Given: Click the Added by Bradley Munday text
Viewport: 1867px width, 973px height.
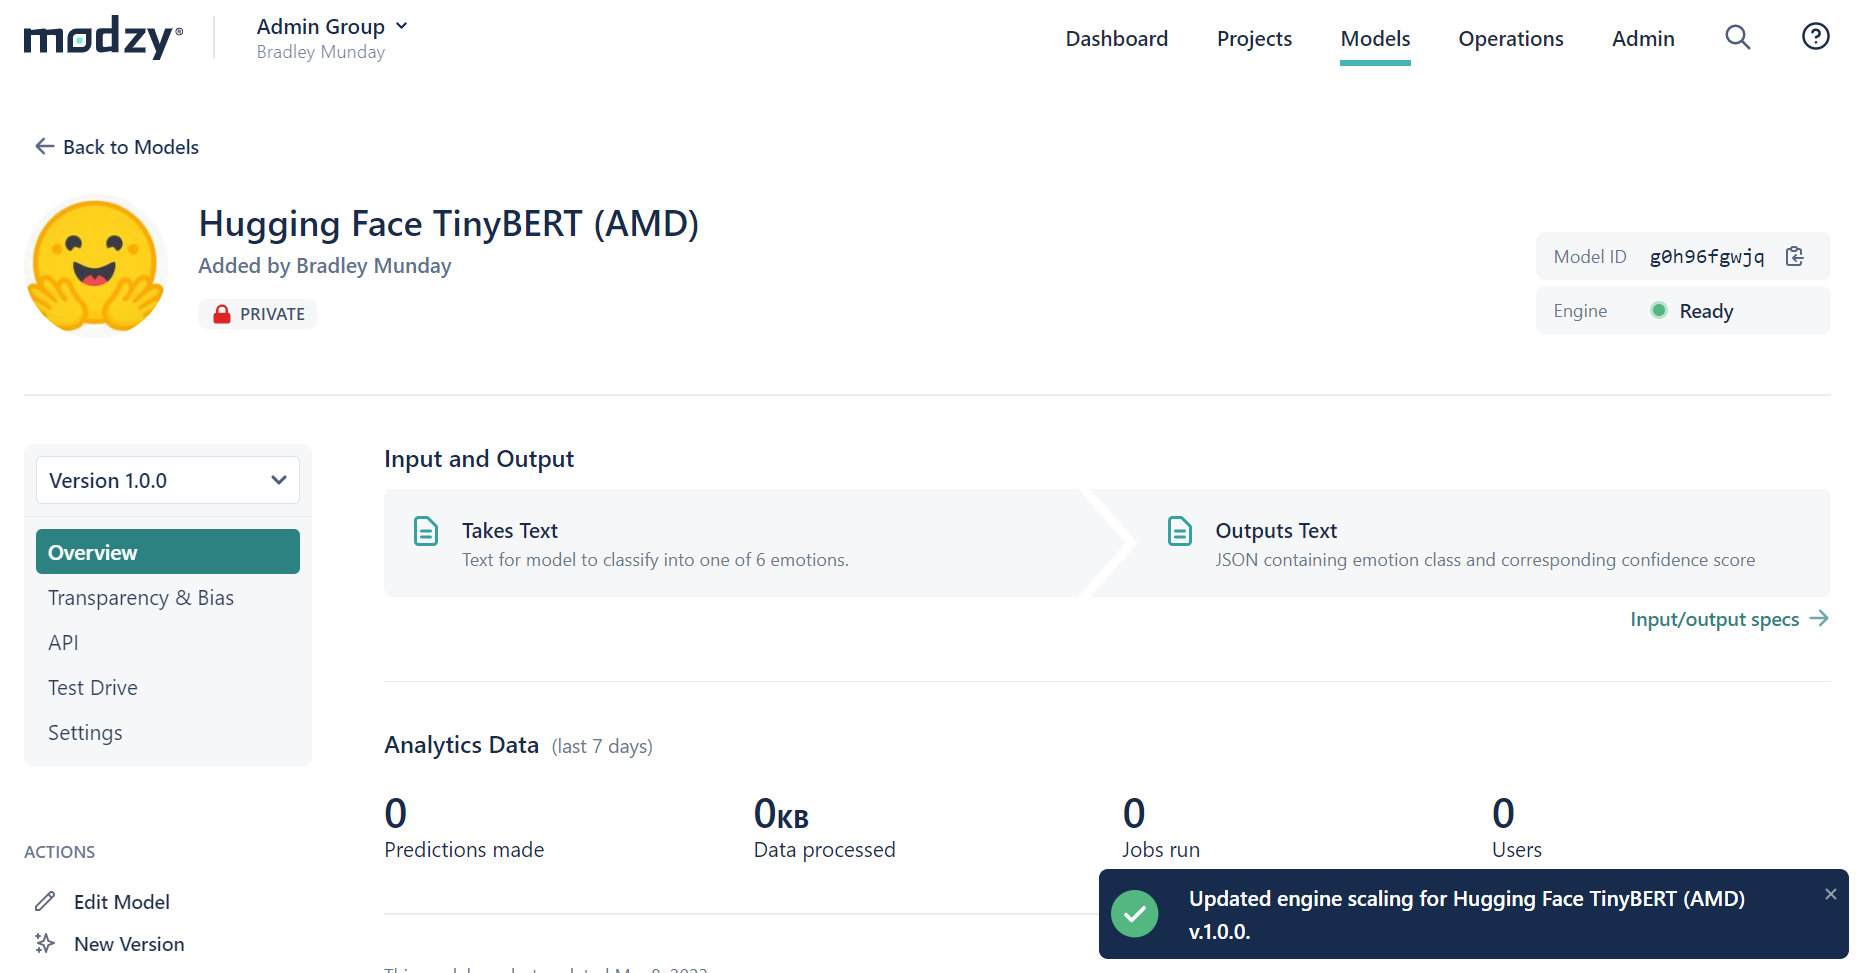Looking at the screenshot, I should pyautogui.click(x=325, y=266).
